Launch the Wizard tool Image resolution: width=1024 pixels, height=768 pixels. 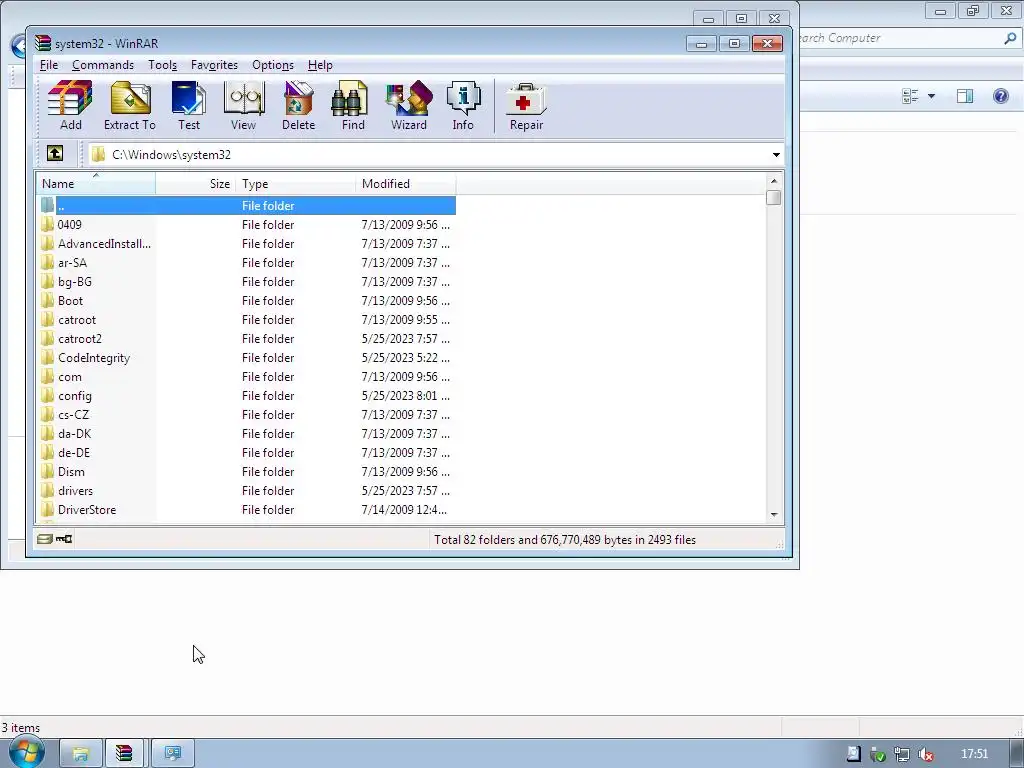[409, 106]
